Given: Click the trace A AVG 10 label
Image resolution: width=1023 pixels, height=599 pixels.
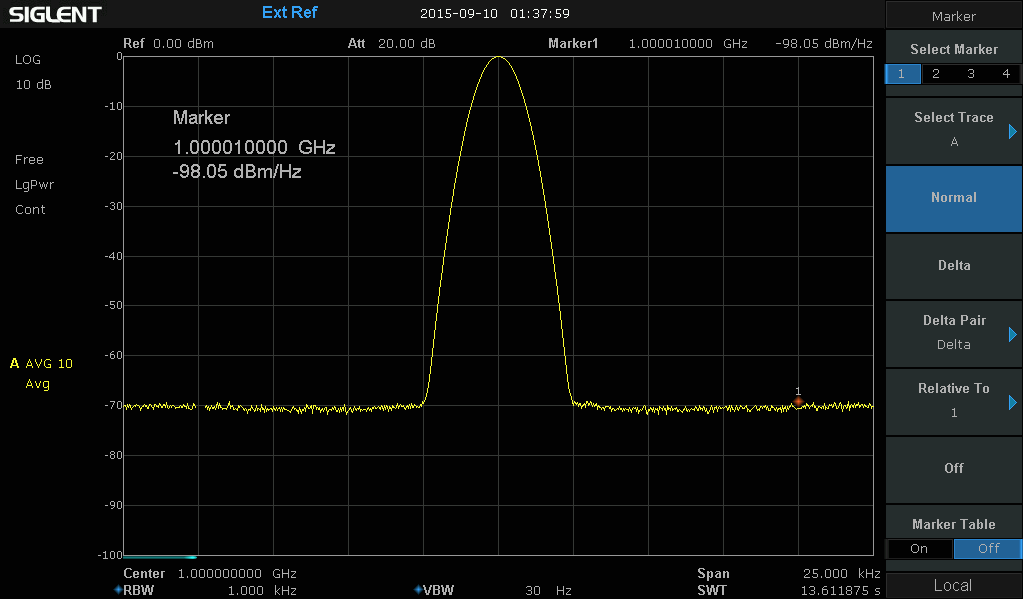Looking at the screenshot, I should pos(42,363).
